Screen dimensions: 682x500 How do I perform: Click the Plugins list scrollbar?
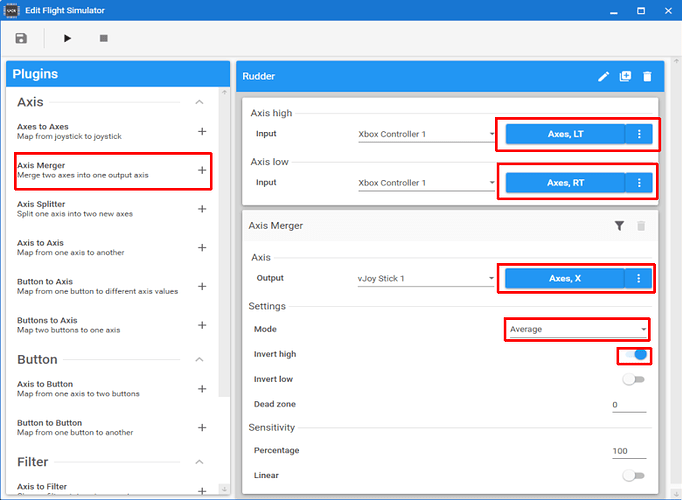[224, 246]
